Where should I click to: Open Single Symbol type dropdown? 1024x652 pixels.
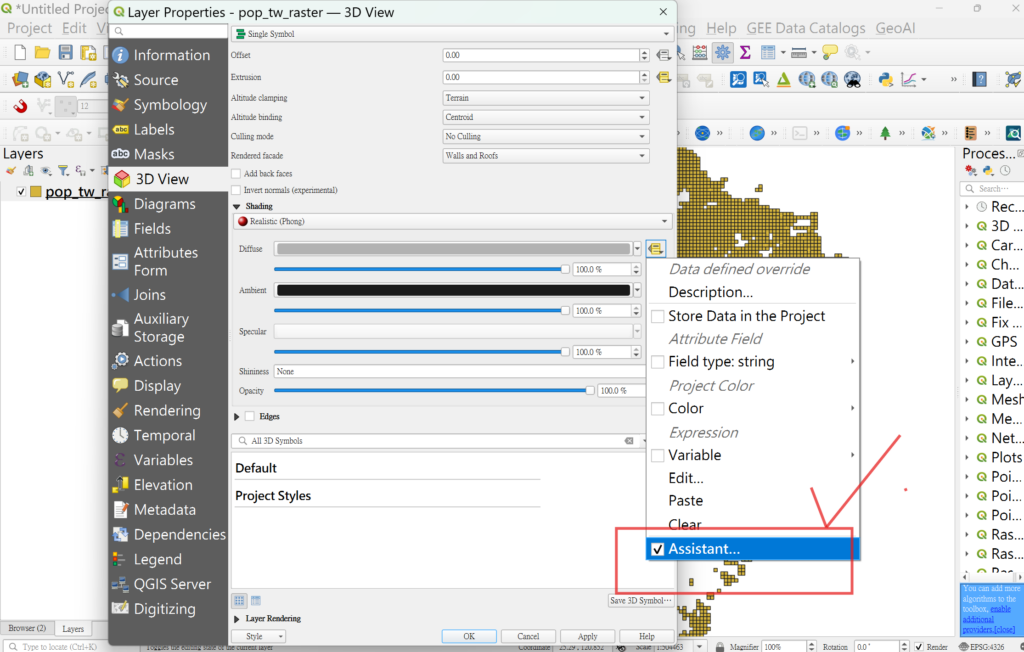click(452, 33)
